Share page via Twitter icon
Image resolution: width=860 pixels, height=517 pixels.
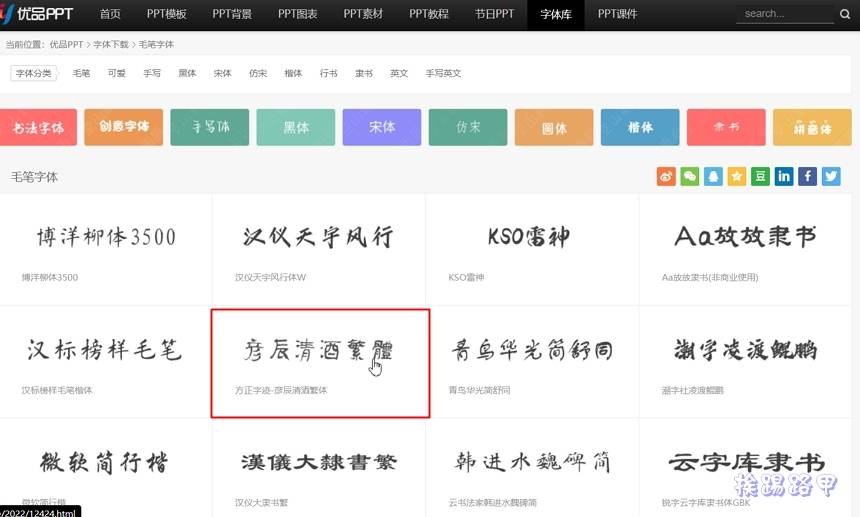click(831, 177)
